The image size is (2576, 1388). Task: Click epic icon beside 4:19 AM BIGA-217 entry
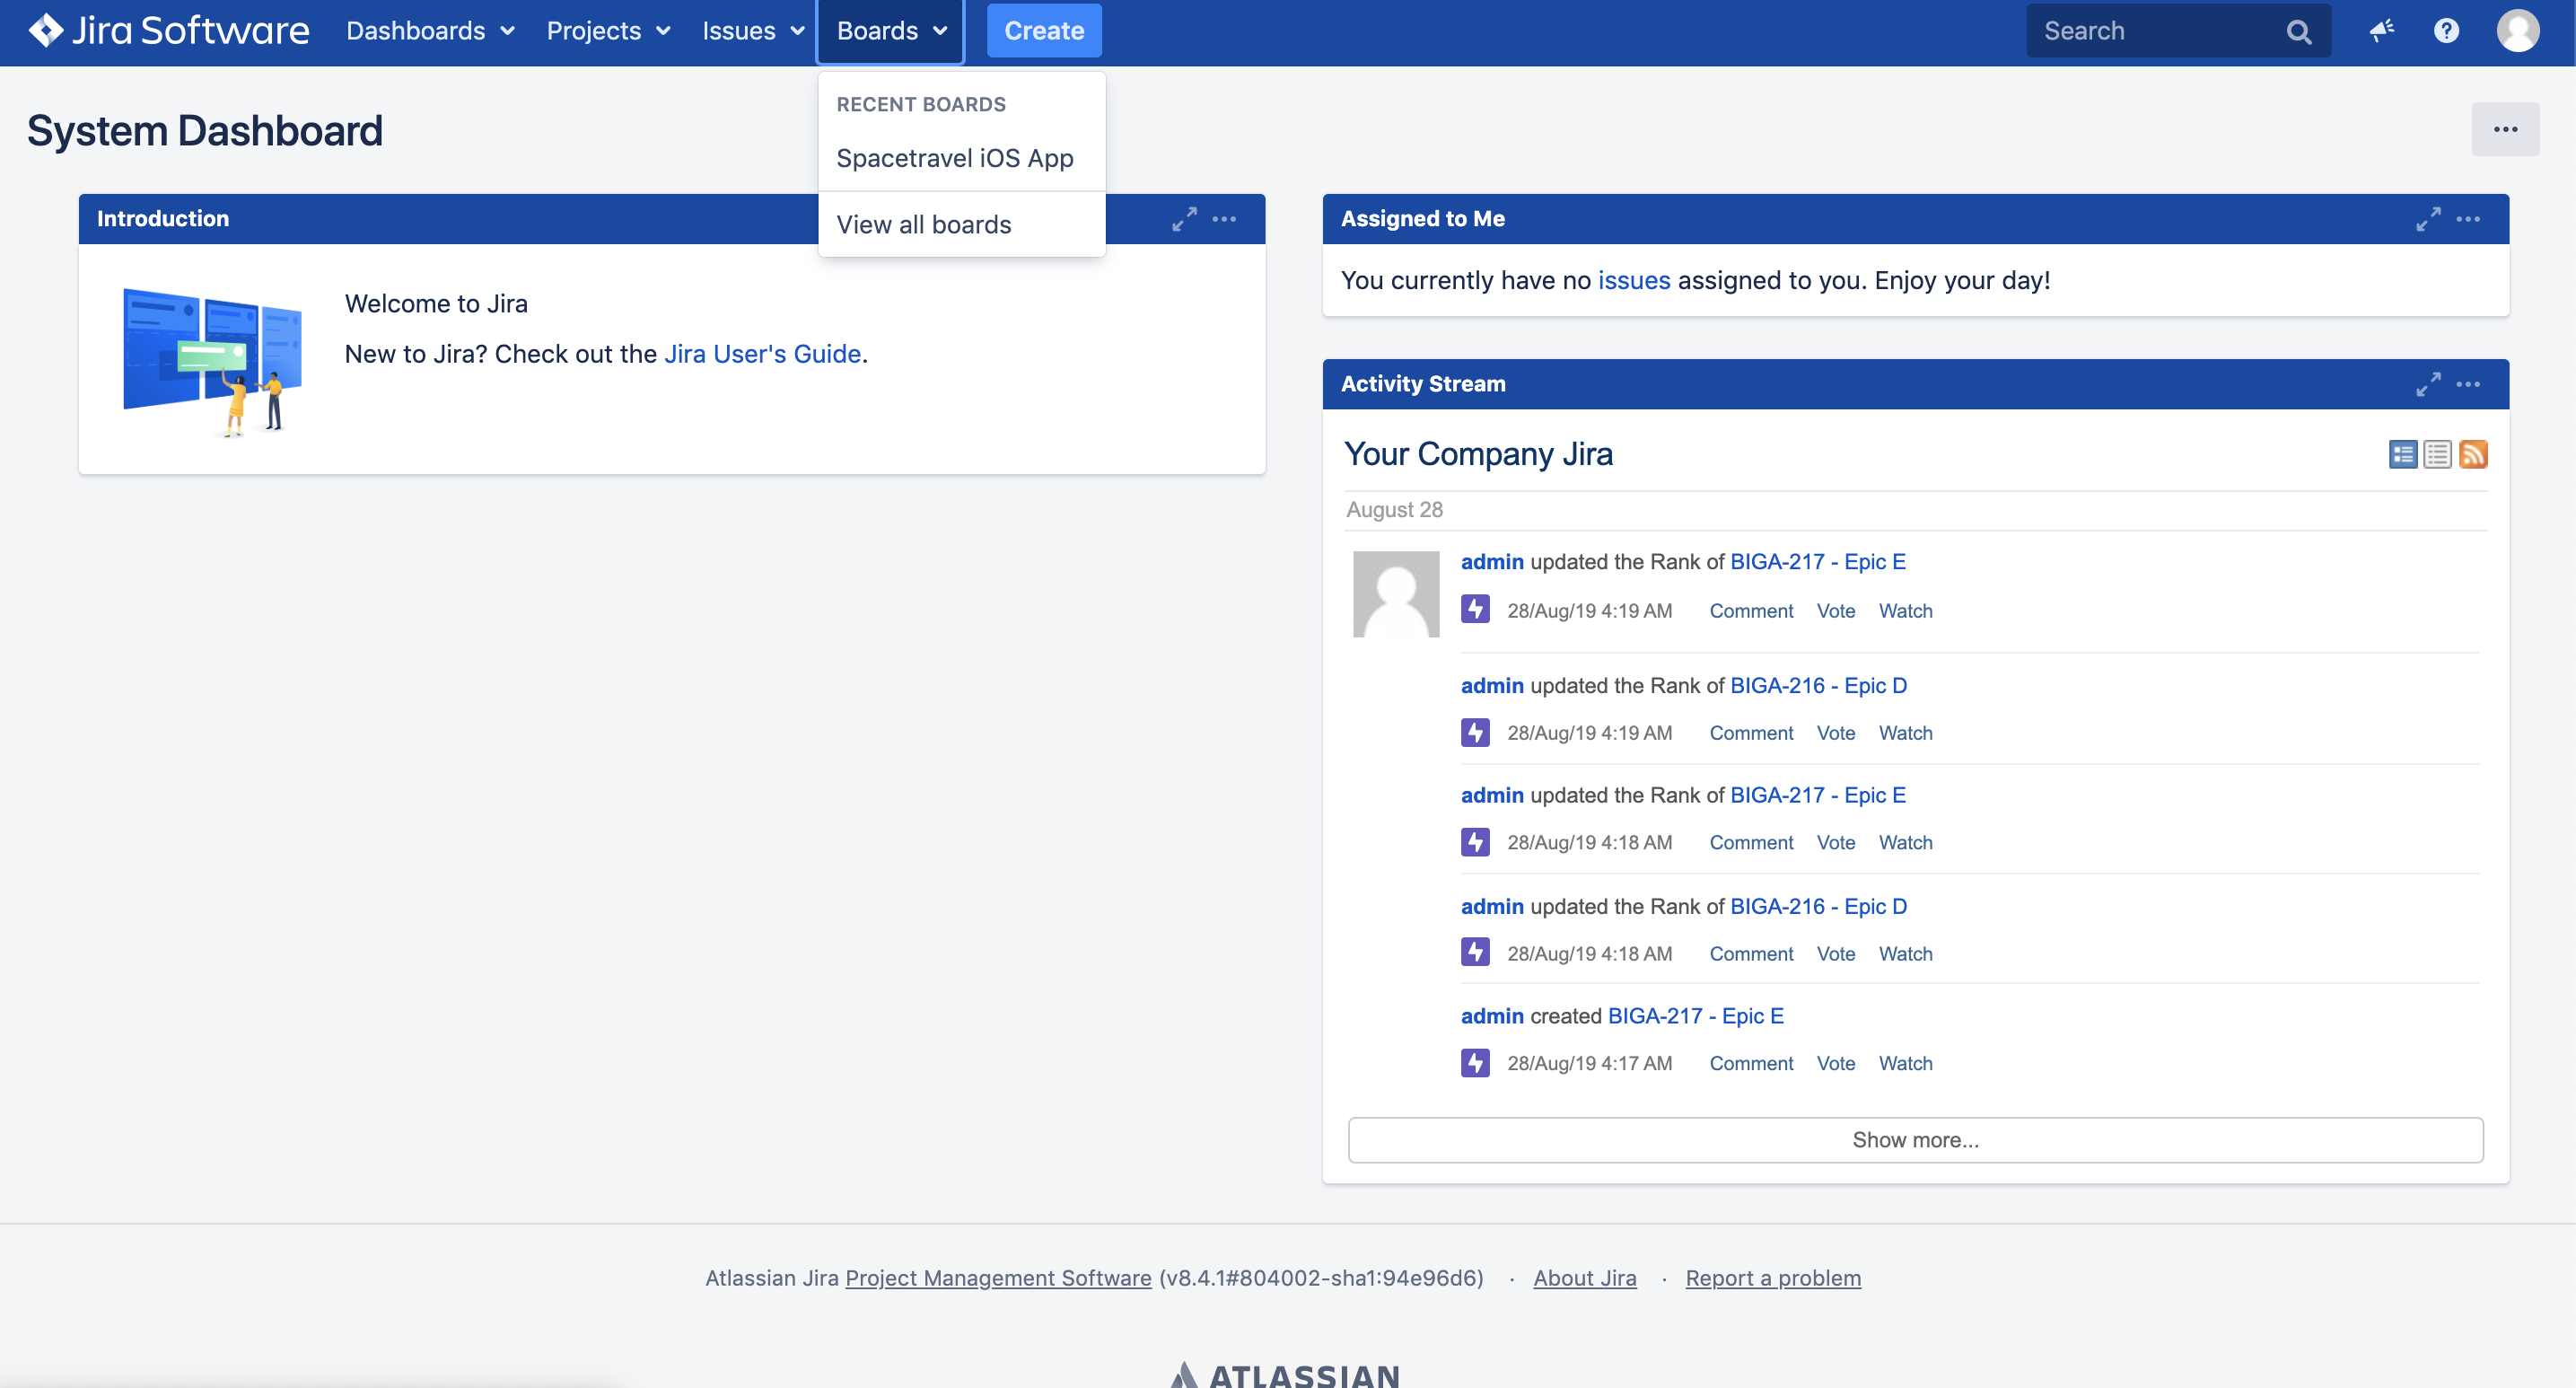click(x=1475, y=609)
